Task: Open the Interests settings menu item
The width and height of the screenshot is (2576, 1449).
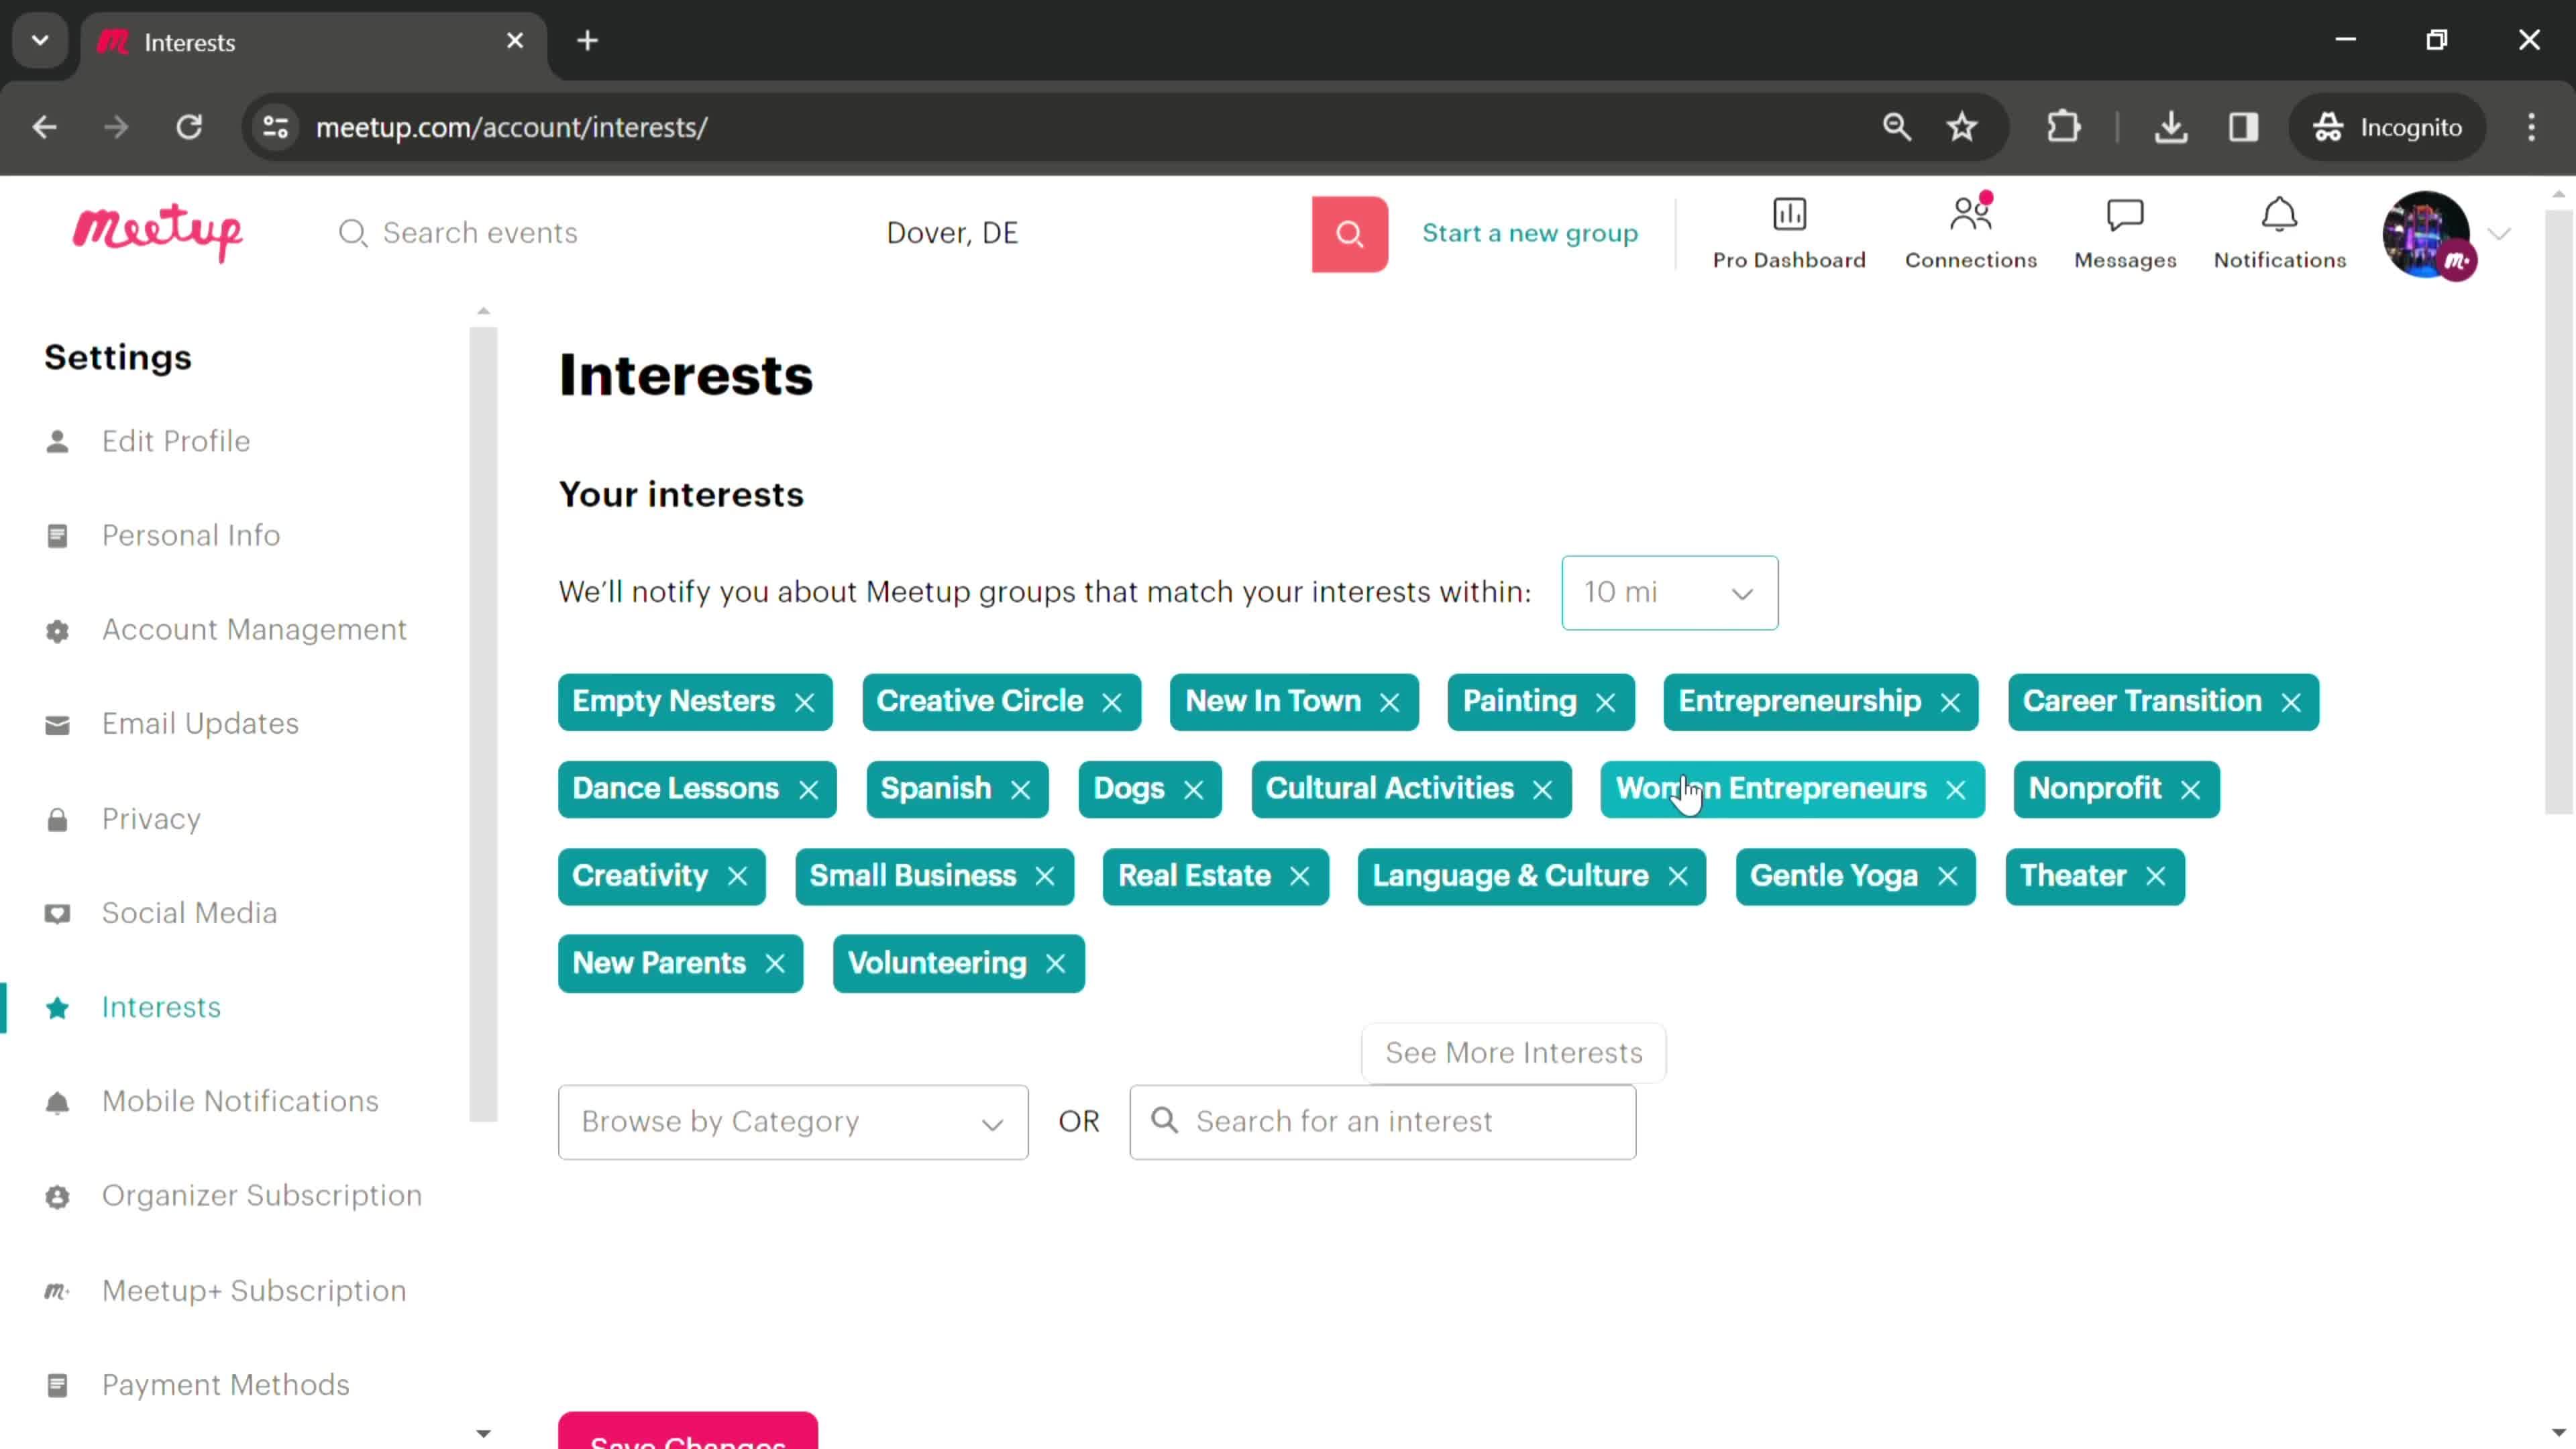Action: (x=161, y=1005)
